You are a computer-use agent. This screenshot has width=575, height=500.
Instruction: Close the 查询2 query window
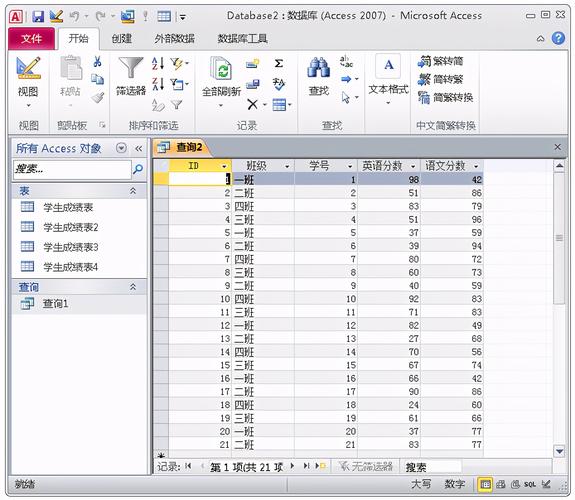(557, 147)
